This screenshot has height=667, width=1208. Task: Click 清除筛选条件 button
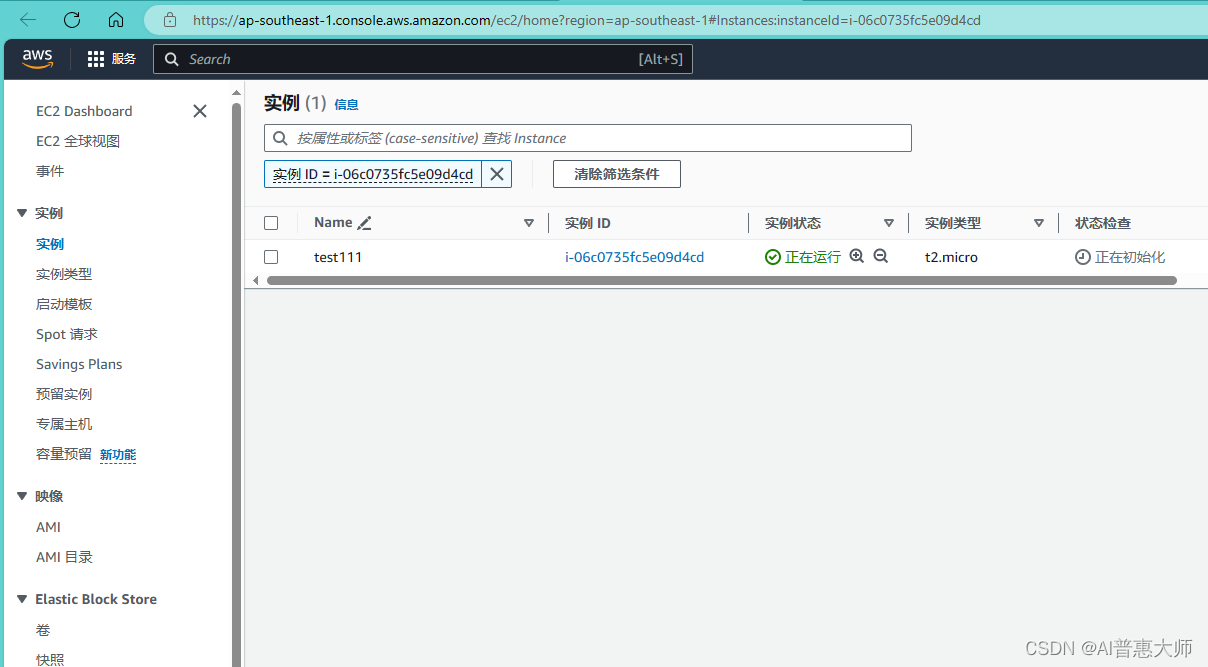pos(617,174)
